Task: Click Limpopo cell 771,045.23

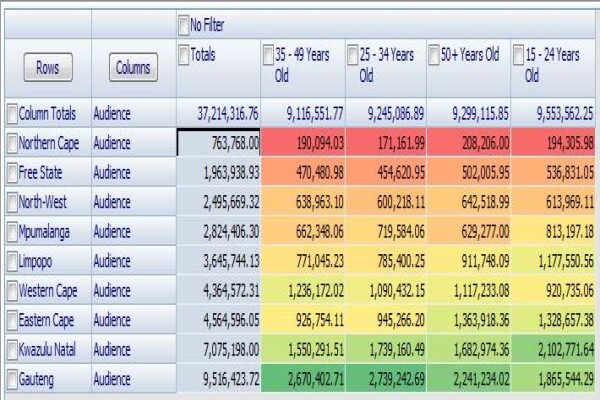Action: [x=303, y=261]
